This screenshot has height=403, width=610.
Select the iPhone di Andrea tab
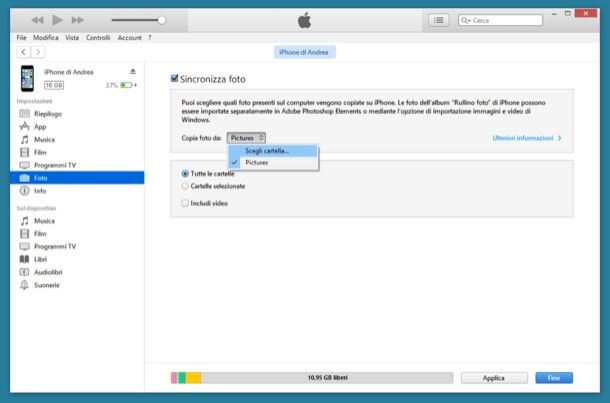point(304,52)
